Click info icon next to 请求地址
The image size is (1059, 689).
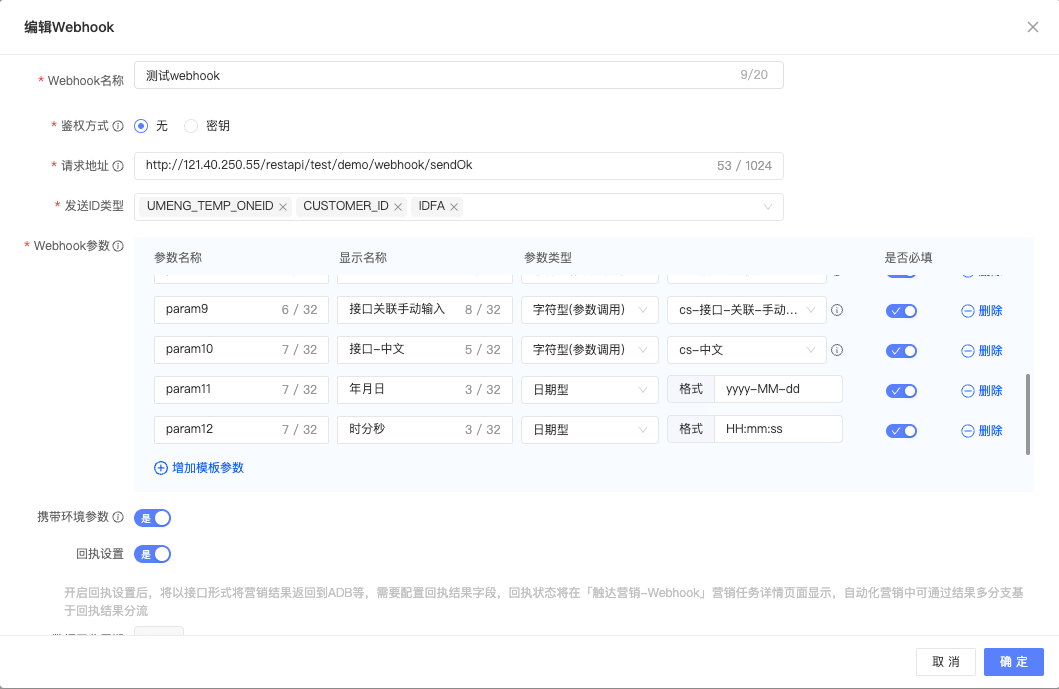point(118,166)
